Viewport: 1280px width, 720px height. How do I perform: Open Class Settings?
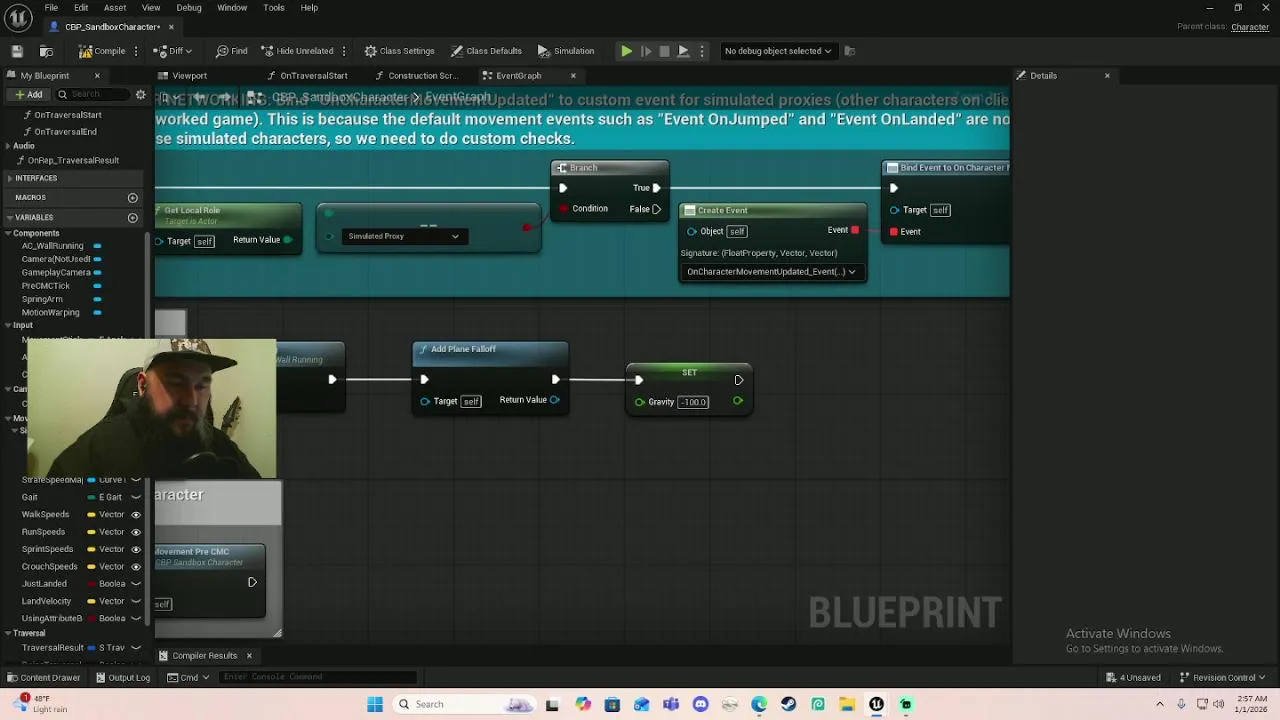399,51
